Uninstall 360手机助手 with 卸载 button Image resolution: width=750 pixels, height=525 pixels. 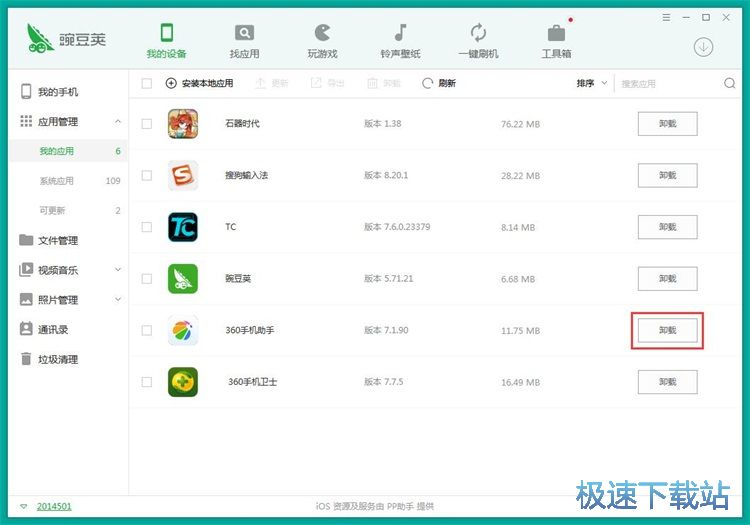point(667,330)
